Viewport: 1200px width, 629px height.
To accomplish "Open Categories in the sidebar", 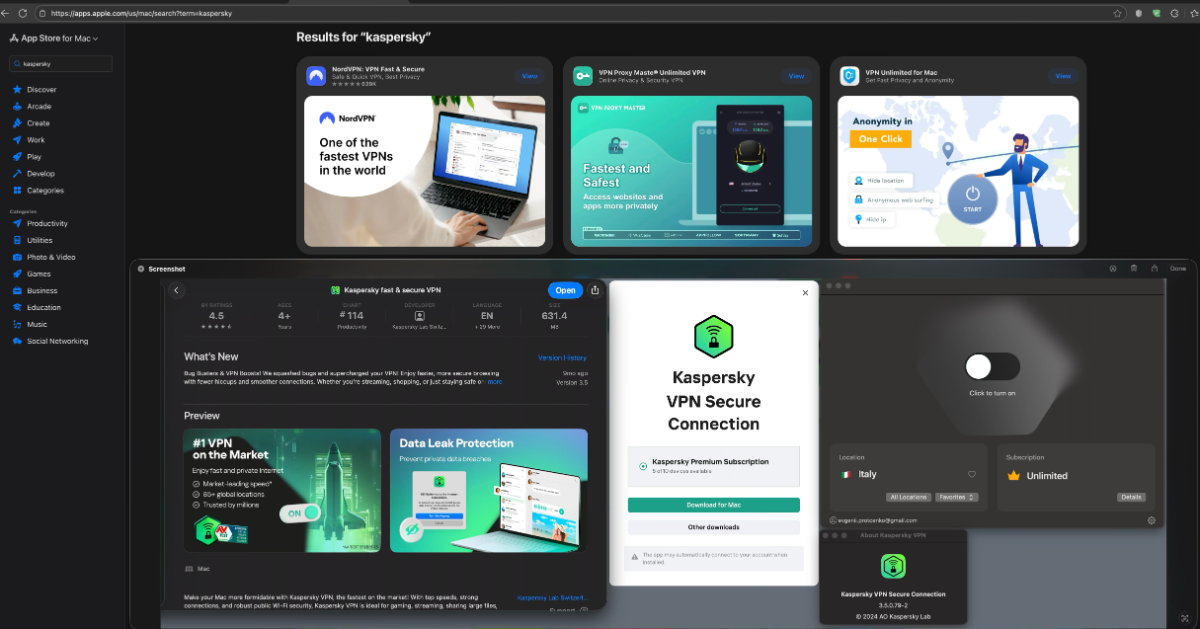I will (x=38, y=190).
